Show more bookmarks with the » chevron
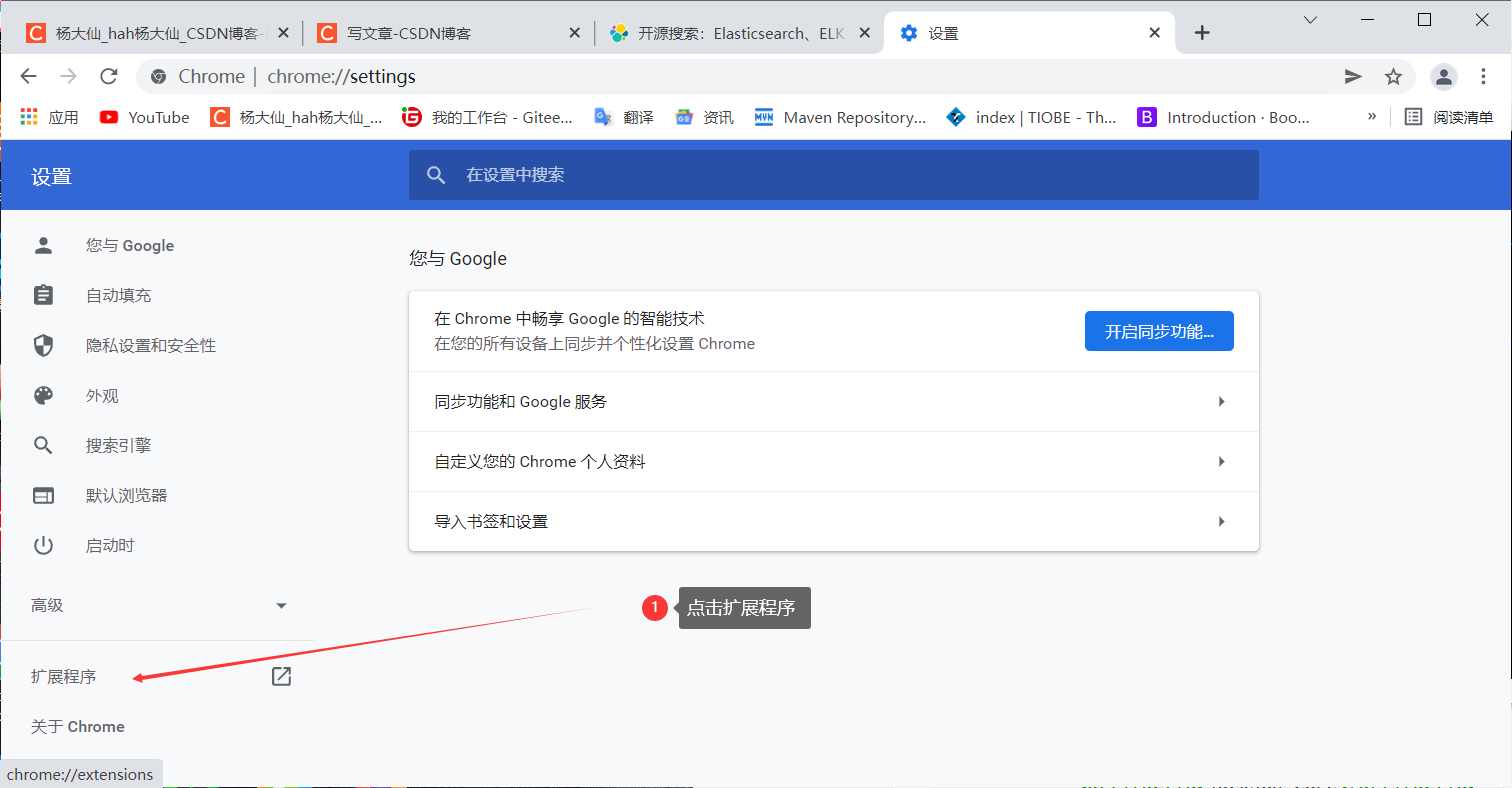This screenshot has width=1512, height=788. [1372, 117]
